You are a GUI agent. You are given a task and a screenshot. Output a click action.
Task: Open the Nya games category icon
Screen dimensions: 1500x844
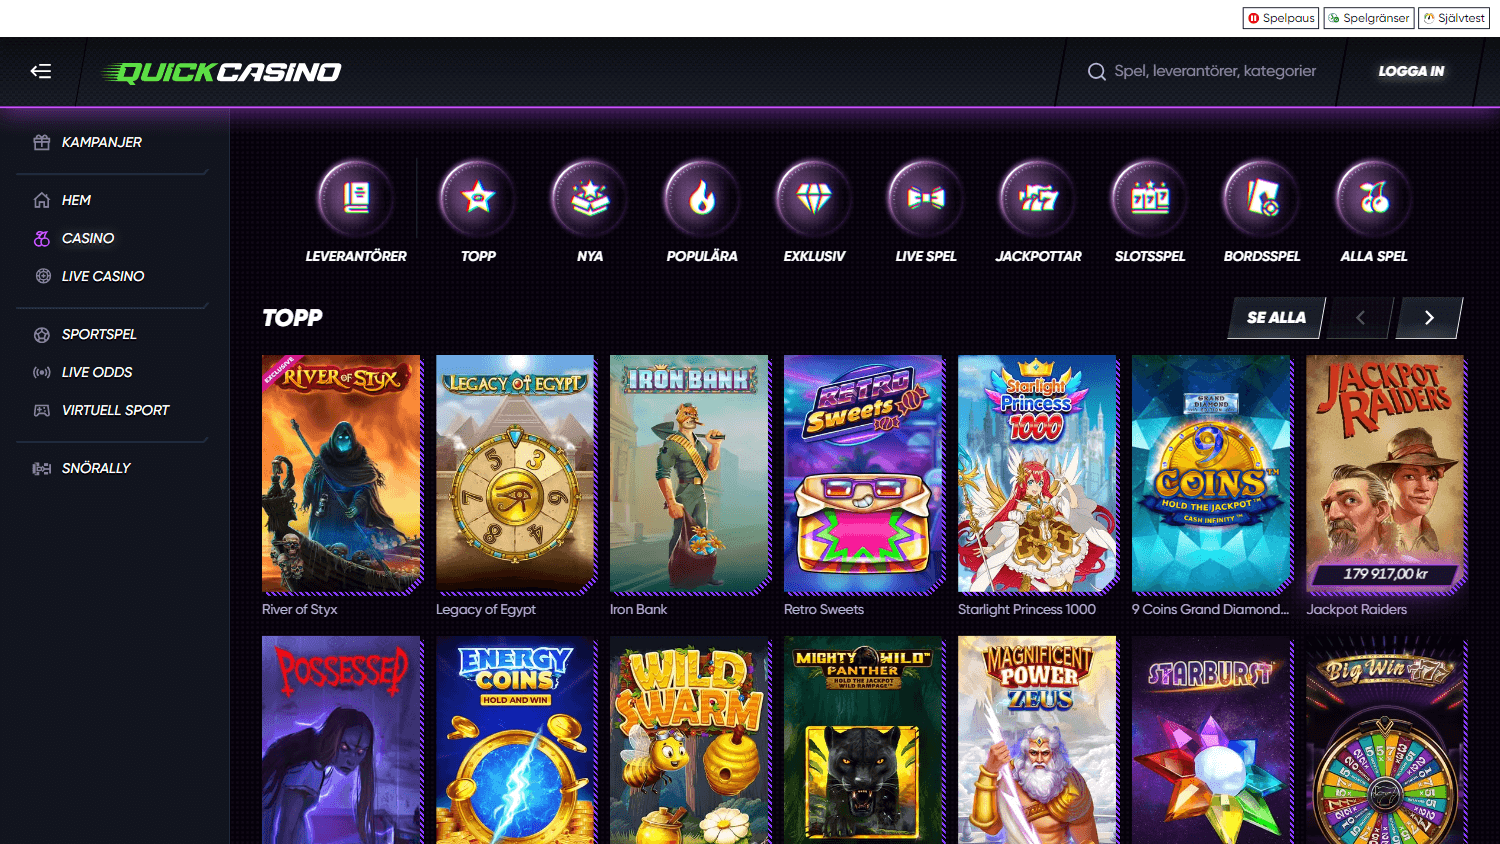(590, 198)
